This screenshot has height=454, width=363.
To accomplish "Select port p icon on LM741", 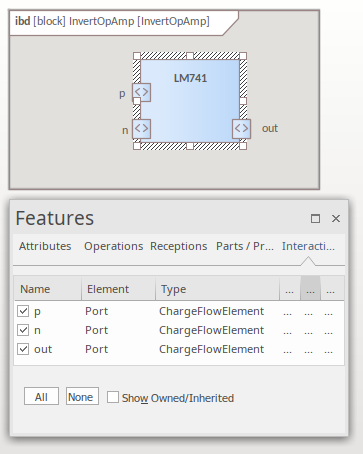I will click(x=141, y=92).
